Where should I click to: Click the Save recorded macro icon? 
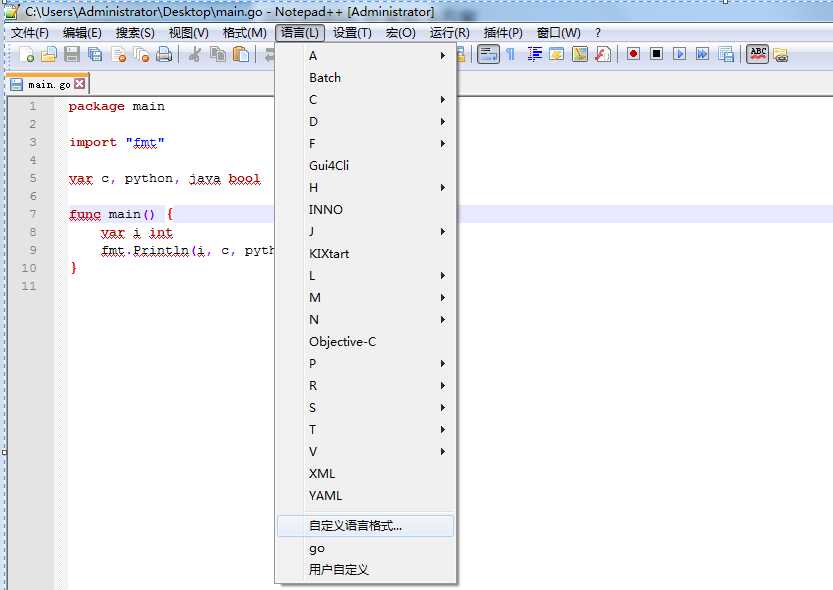click(x=726, y=54)
